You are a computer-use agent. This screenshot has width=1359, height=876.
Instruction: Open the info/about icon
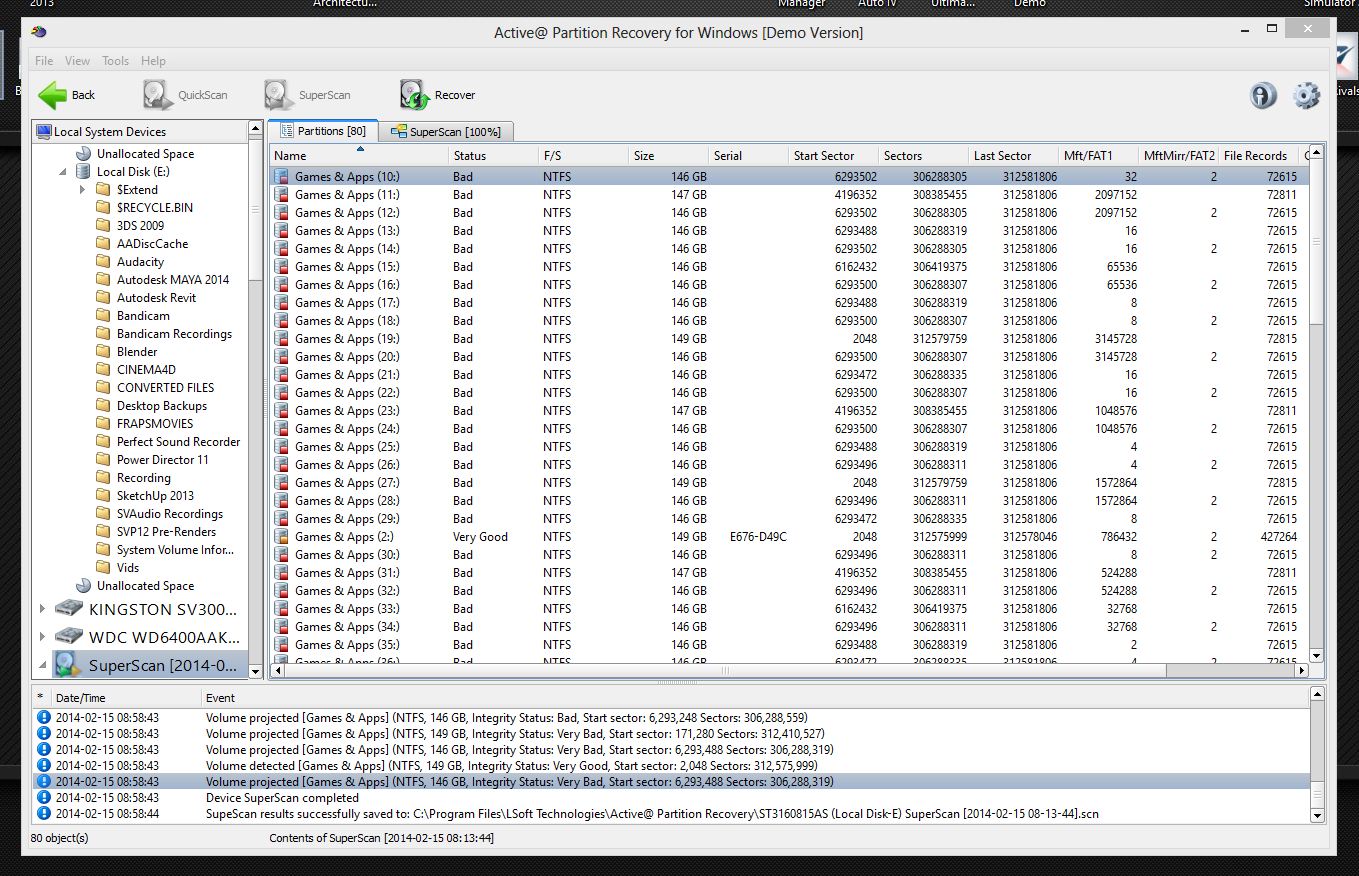(x=1263, y=95)
